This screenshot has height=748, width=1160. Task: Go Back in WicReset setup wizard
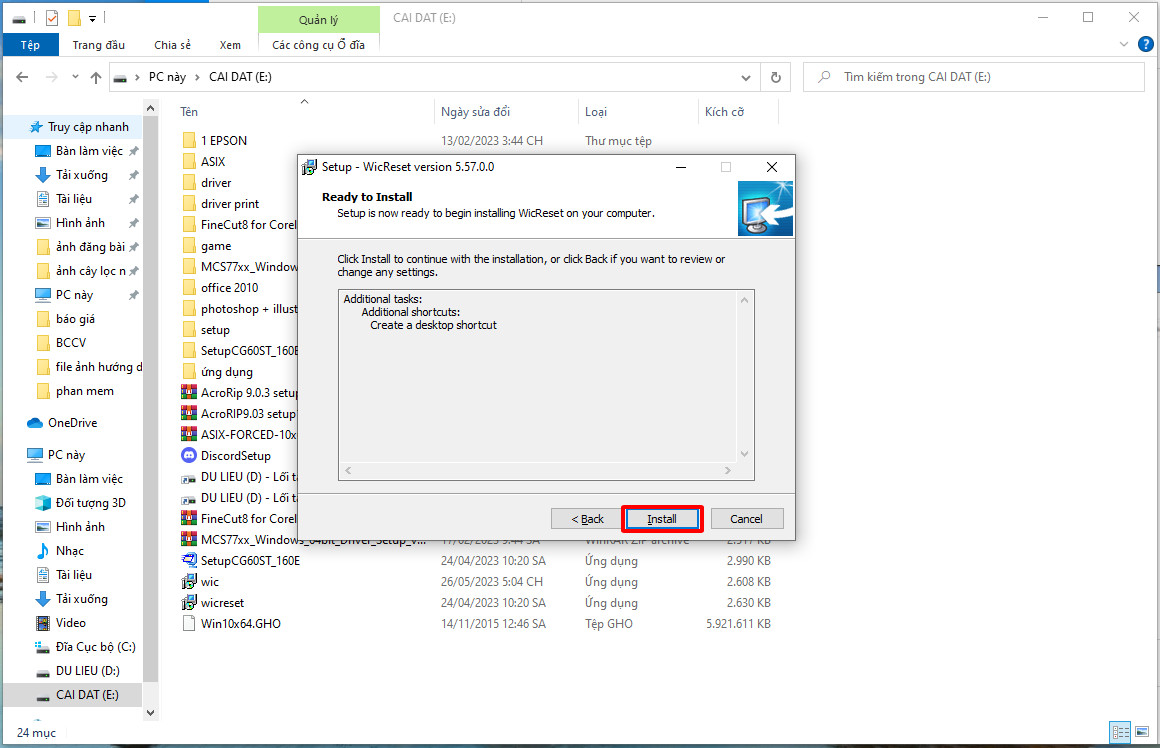[587, 519]
